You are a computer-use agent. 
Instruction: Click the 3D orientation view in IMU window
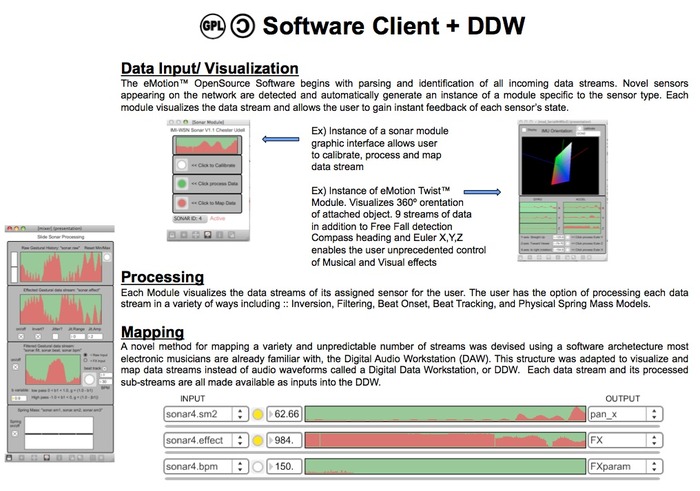point(560,165)
